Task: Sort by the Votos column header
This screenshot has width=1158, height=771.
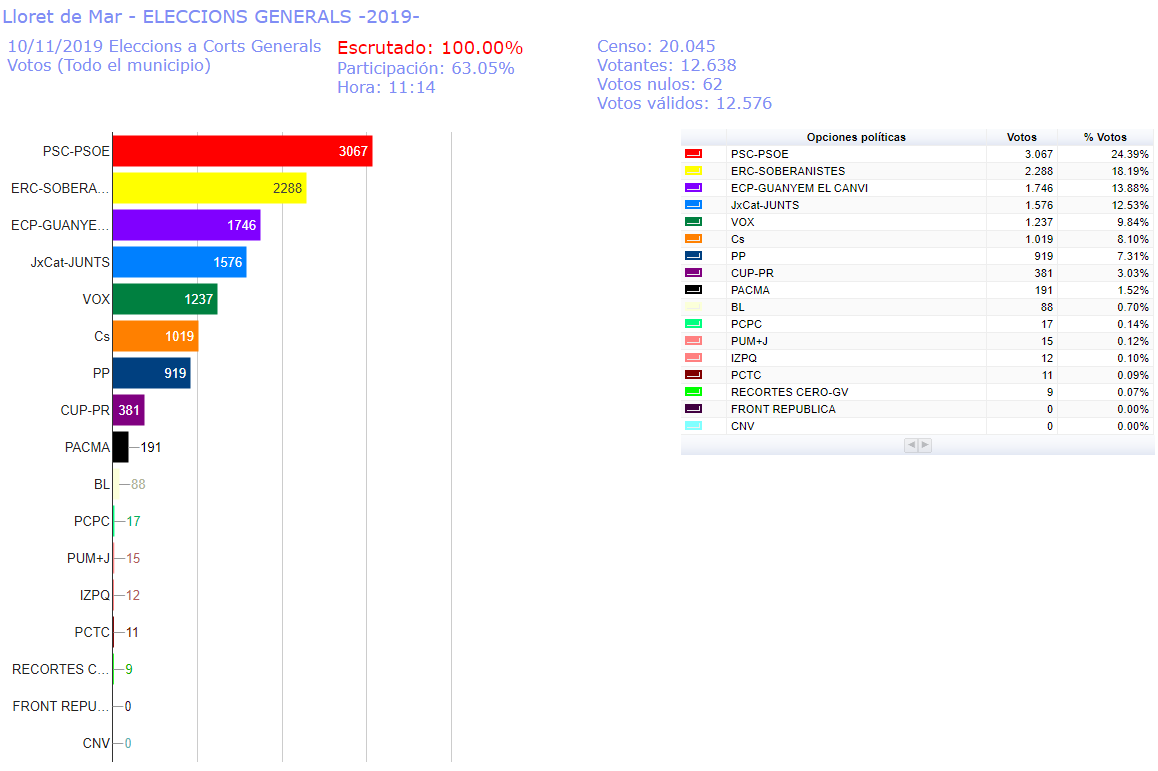Action: point(1021,137)
